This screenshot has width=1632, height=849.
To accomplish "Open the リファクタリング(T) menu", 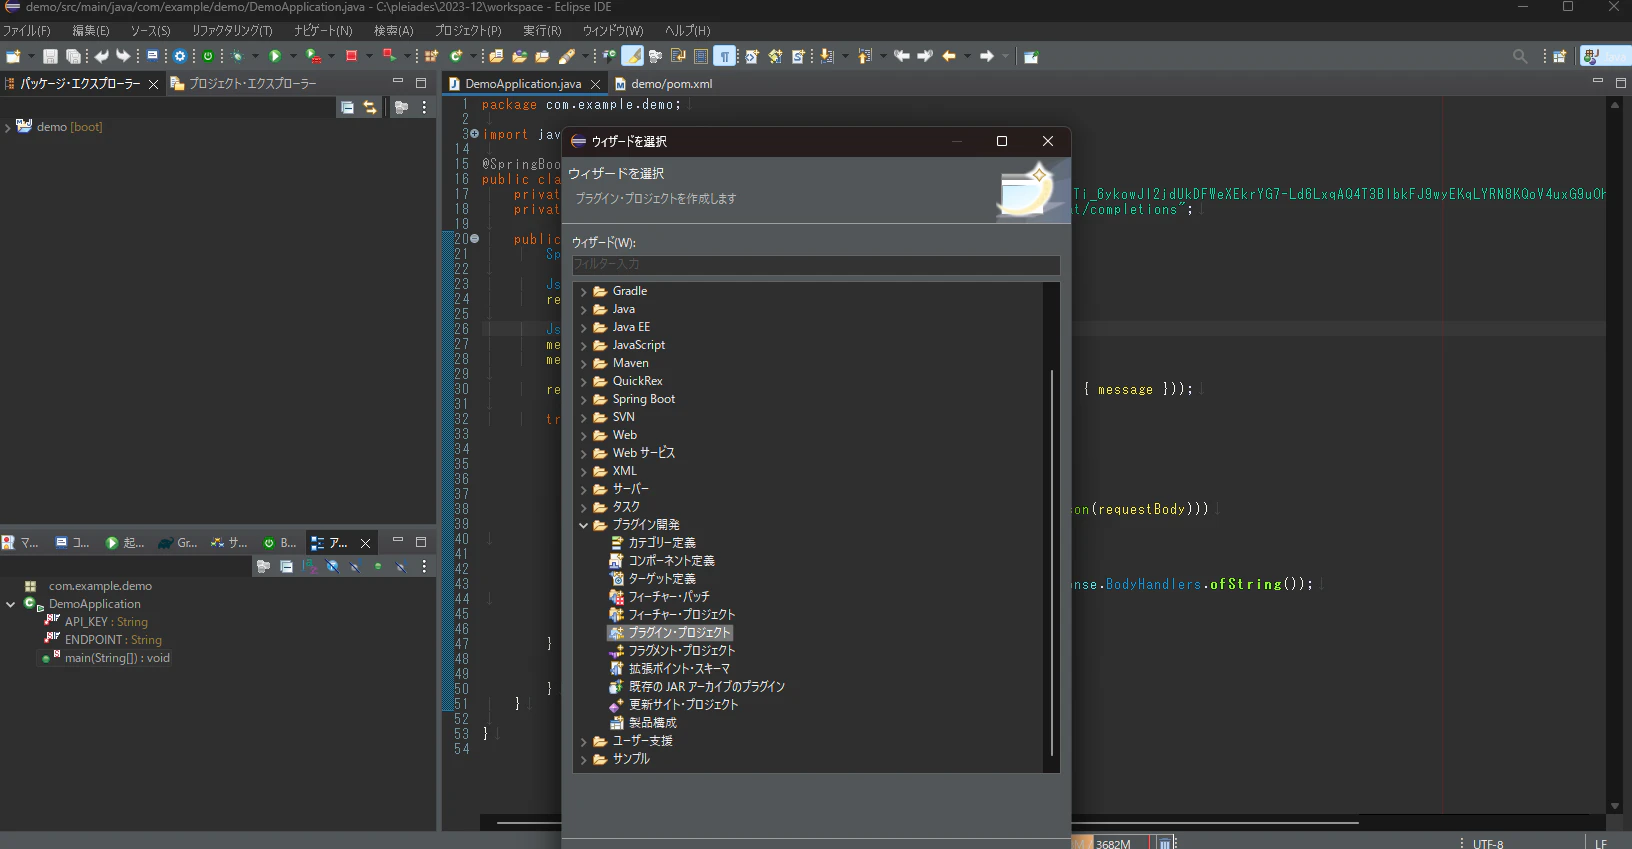I will pyautogui.click(x=232, y=31).
